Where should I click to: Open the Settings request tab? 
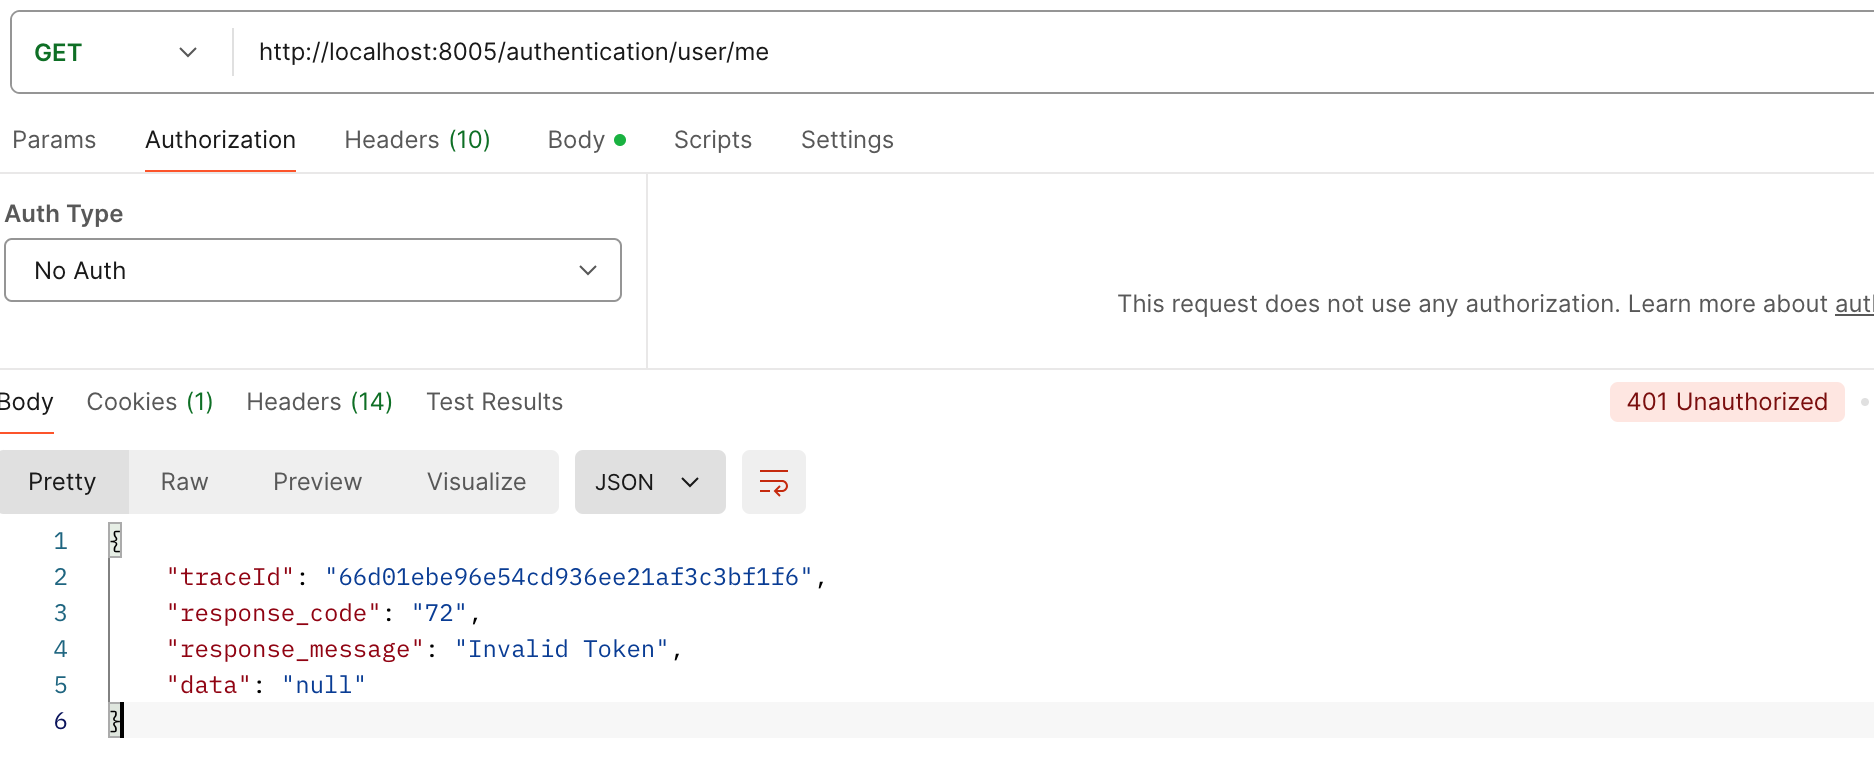point(847,140)
